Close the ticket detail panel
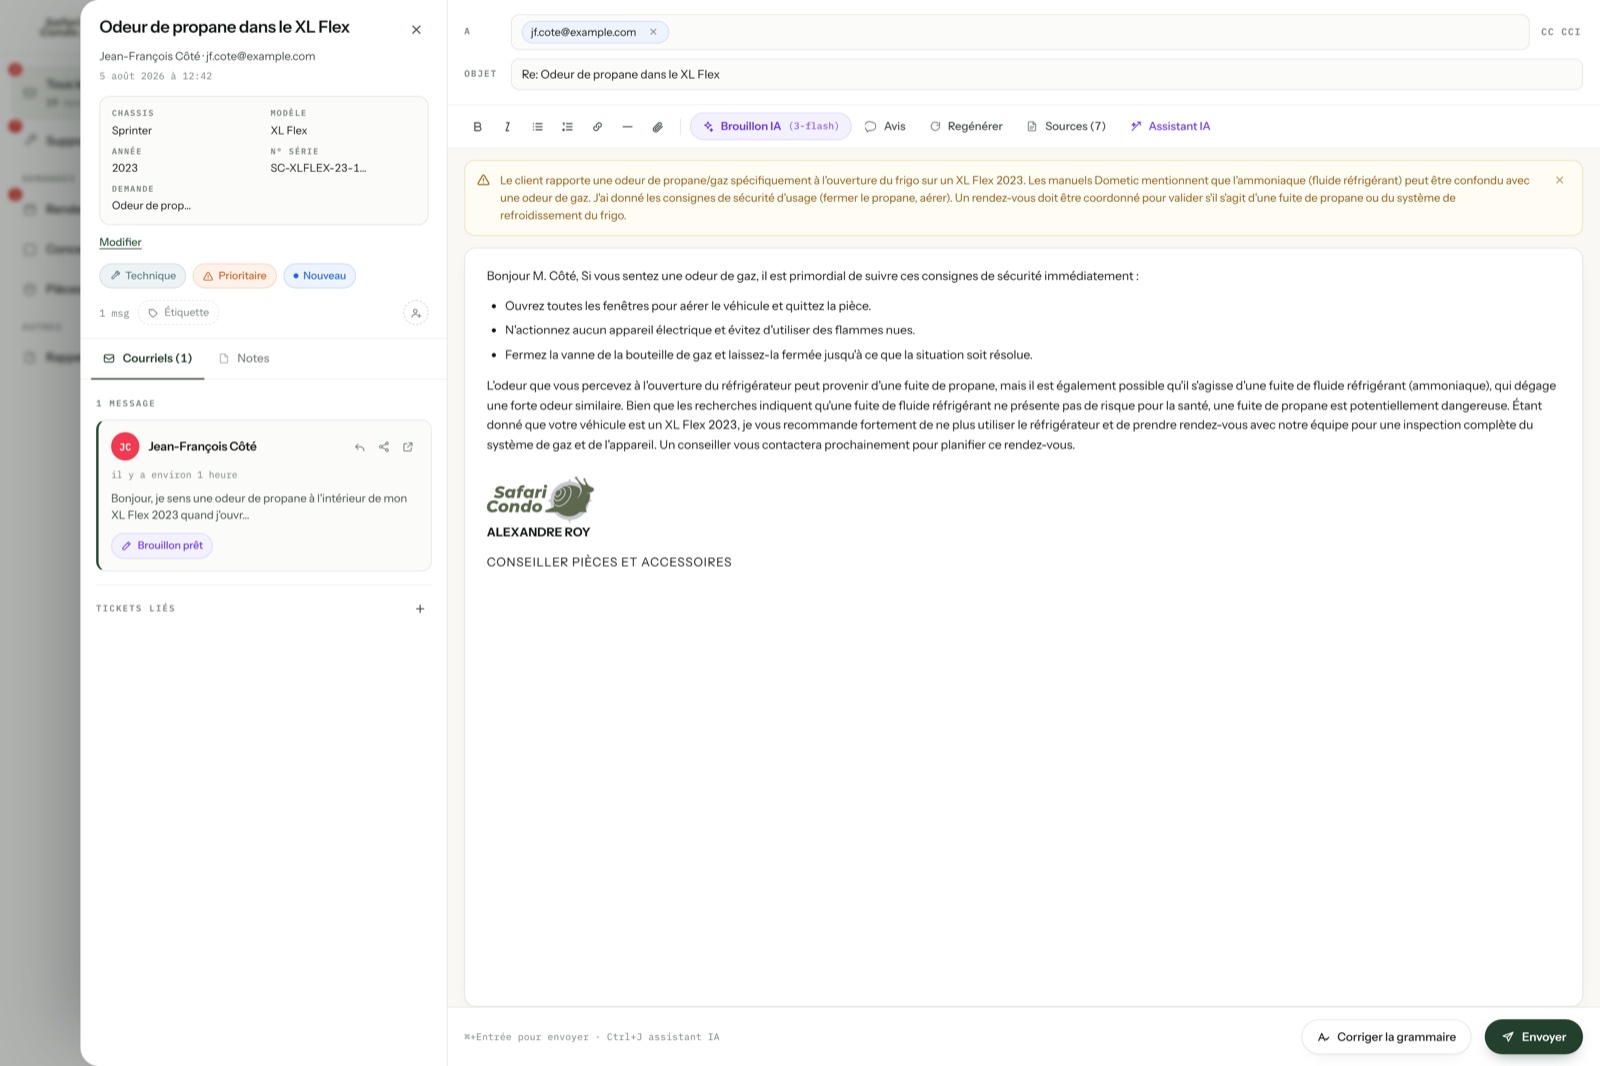1600x1066 pixels. point(416,30)
